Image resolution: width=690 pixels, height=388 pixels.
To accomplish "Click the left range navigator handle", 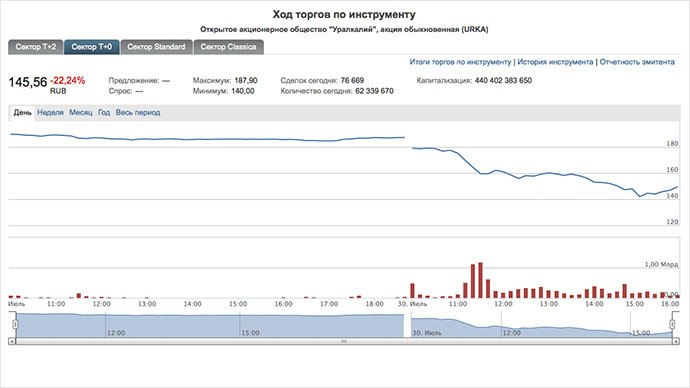I will pyautogui.click(x=15, y=324).
